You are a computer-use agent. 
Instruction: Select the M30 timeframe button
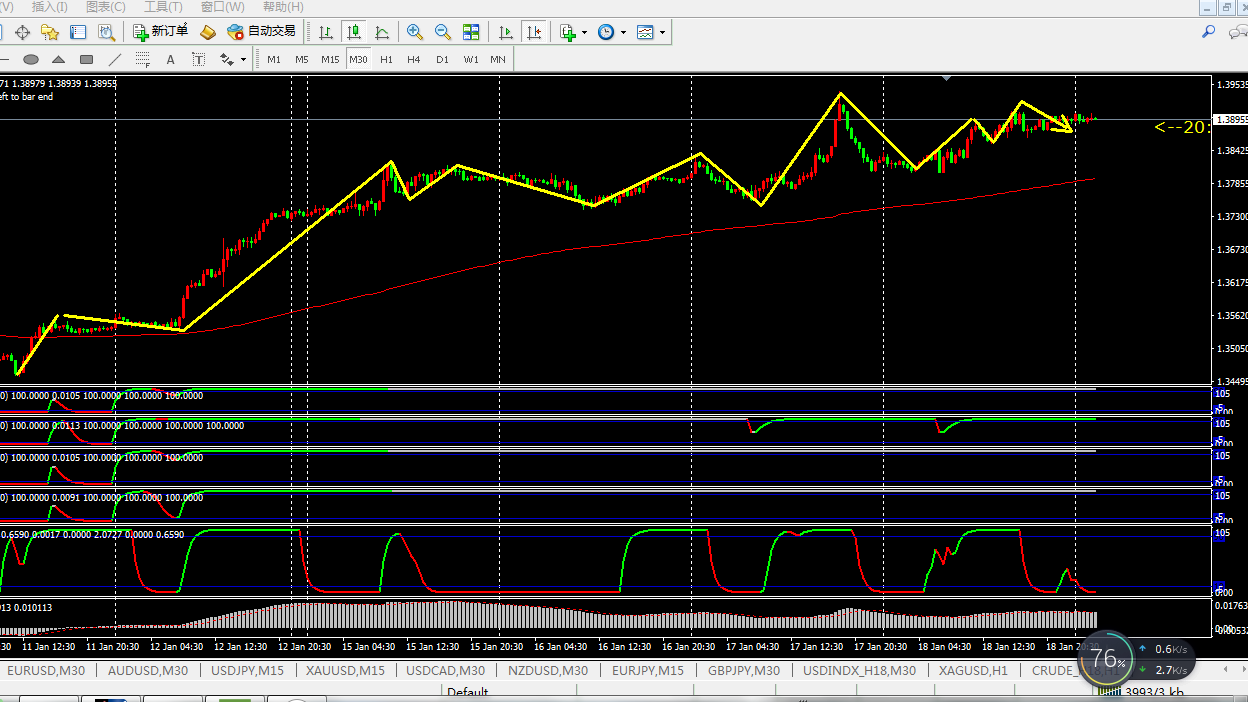click(358, 59)
